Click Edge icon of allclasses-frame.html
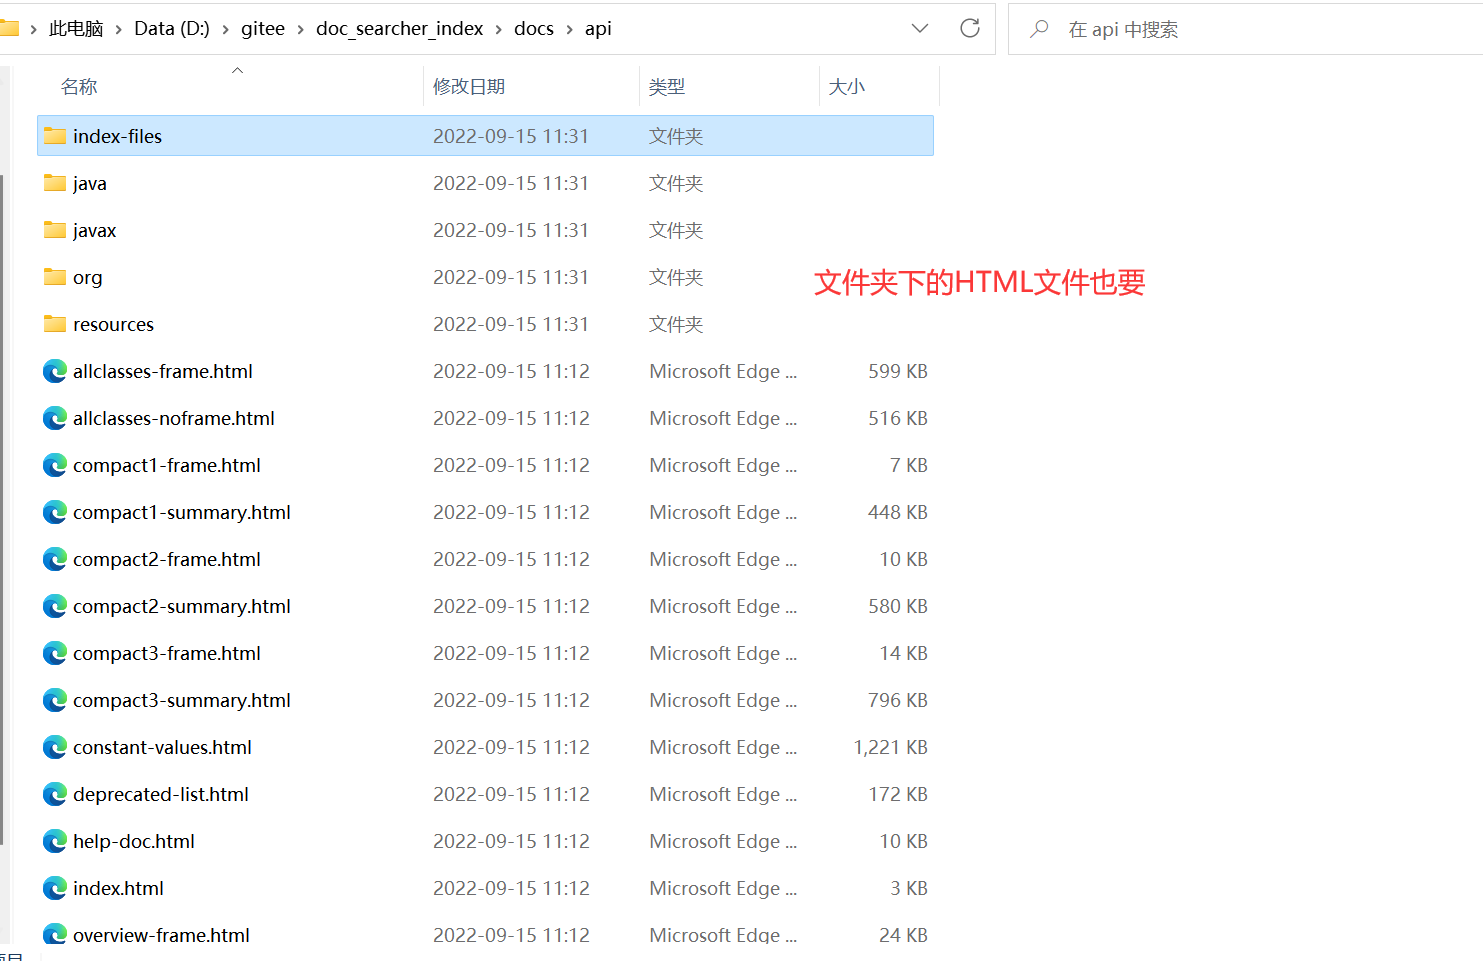The height and width of the screenshot is (961, 1483). 55,371
